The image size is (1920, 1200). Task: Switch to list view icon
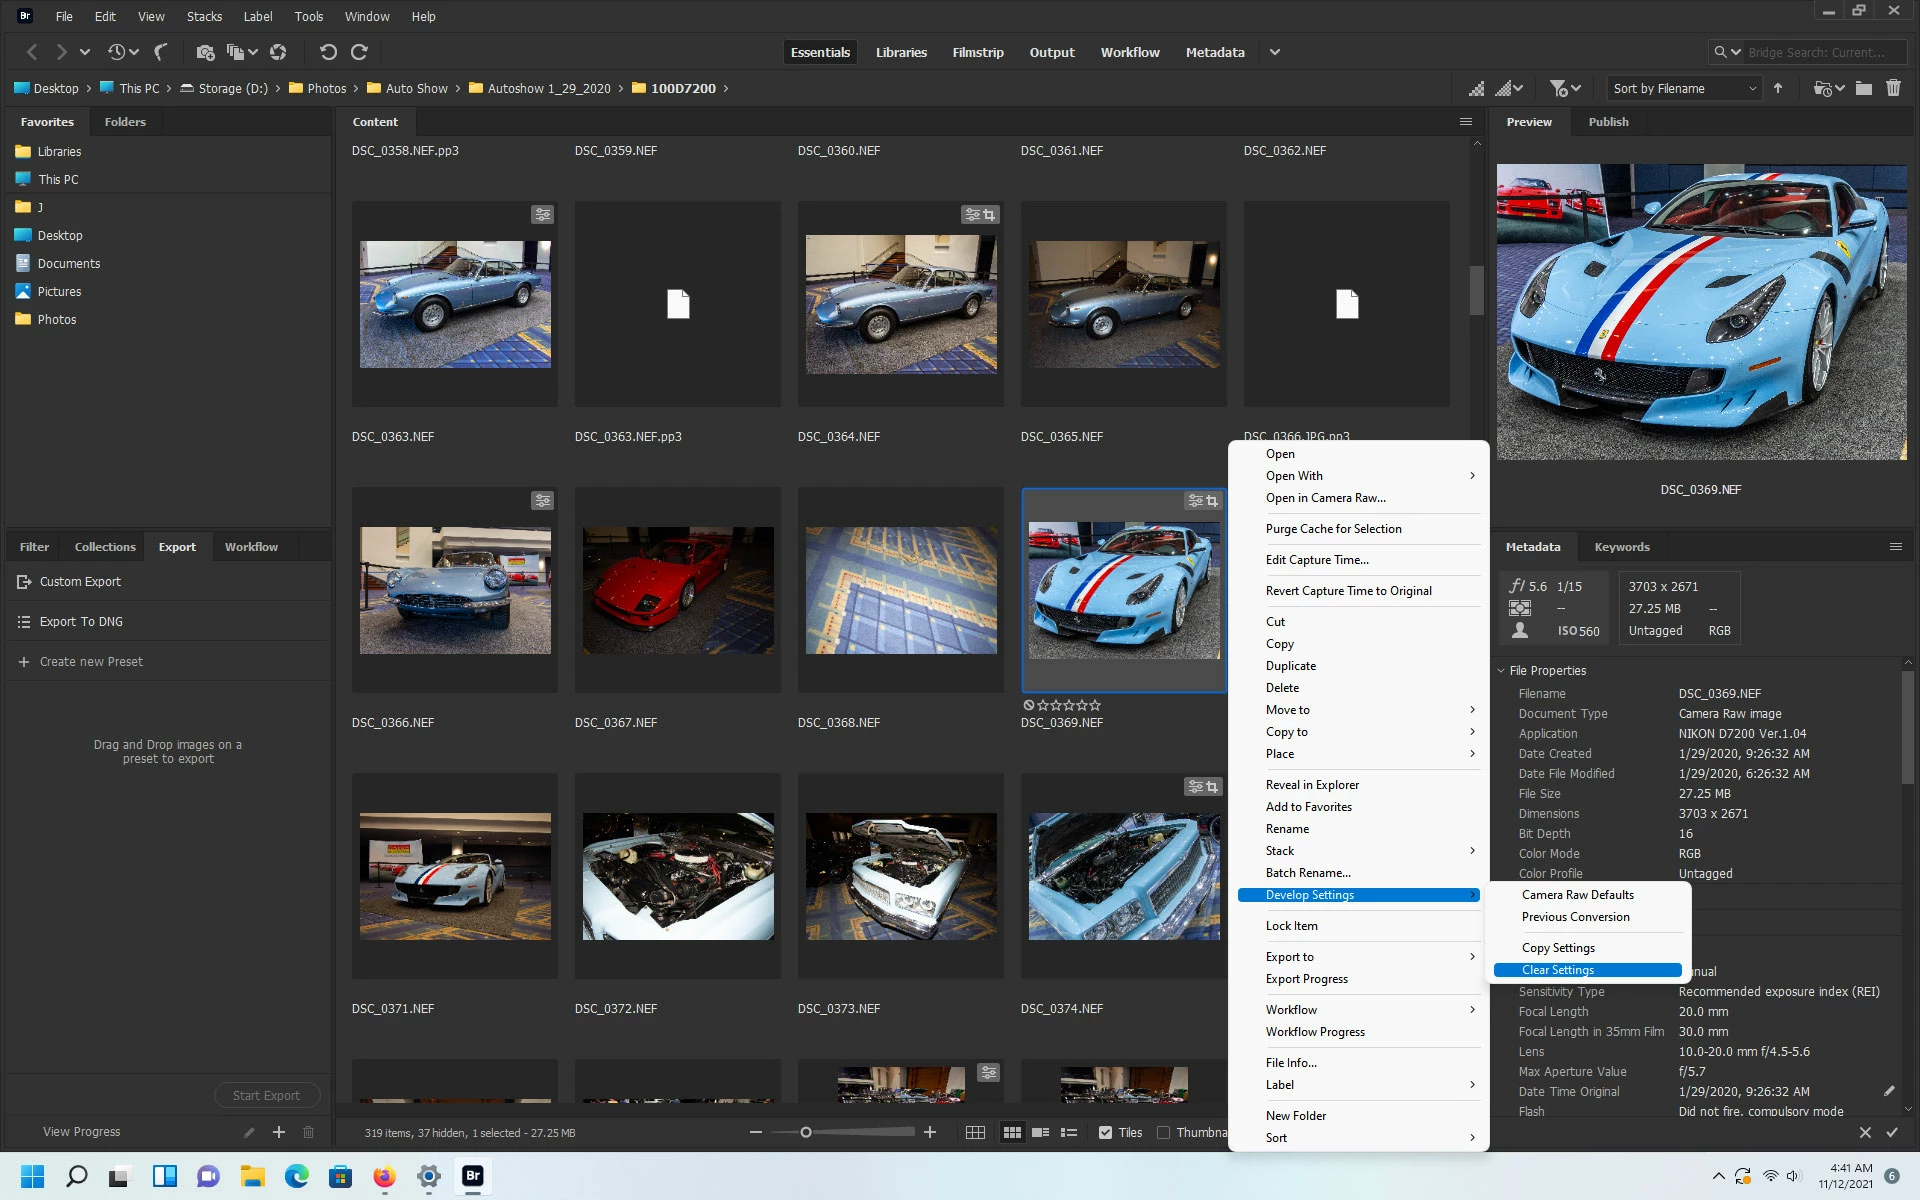[1069, 1132]
